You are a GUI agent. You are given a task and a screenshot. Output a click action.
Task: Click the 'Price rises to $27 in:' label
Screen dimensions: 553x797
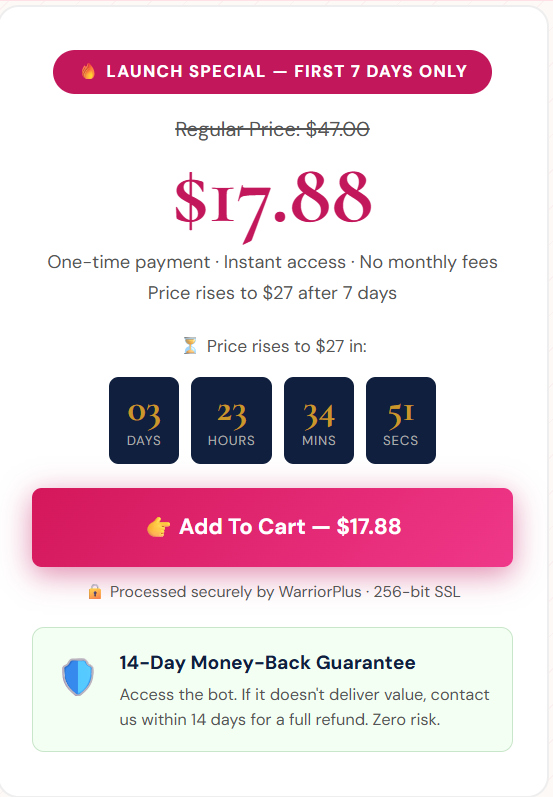(287, 346)
